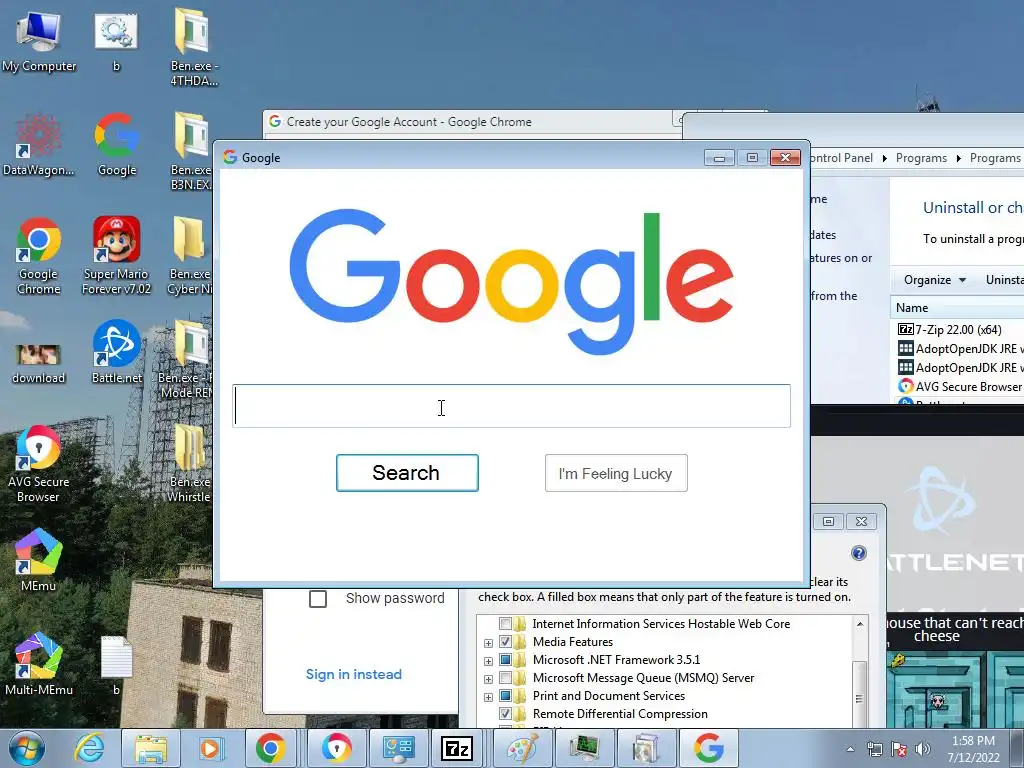
Task: Click the first Programs breadcrumb in Control Panel
Action: coord(921,158)
